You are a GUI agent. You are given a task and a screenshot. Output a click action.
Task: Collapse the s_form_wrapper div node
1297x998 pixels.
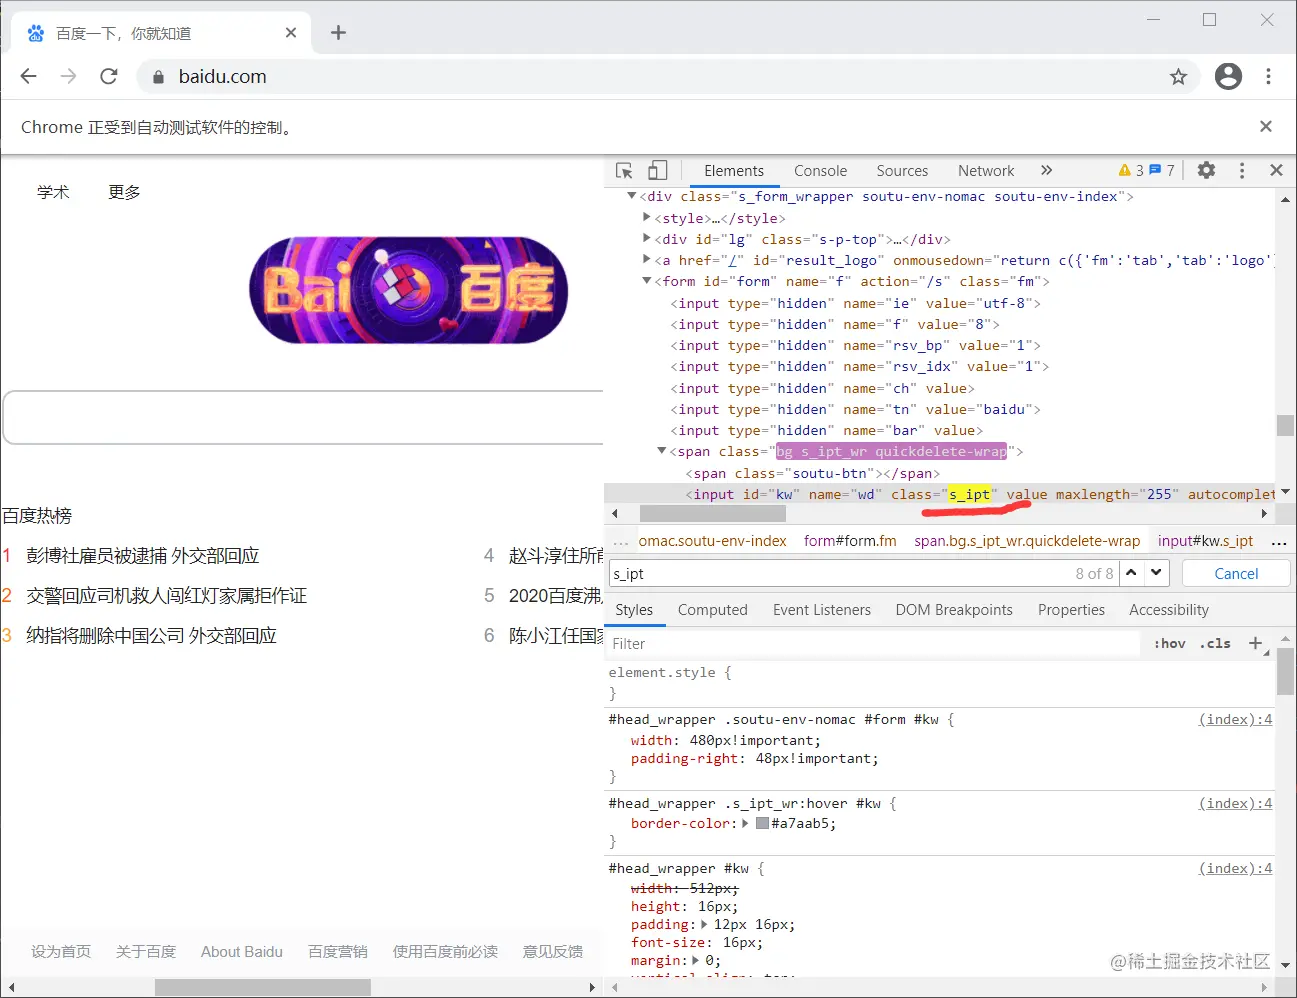click(631, 196)
